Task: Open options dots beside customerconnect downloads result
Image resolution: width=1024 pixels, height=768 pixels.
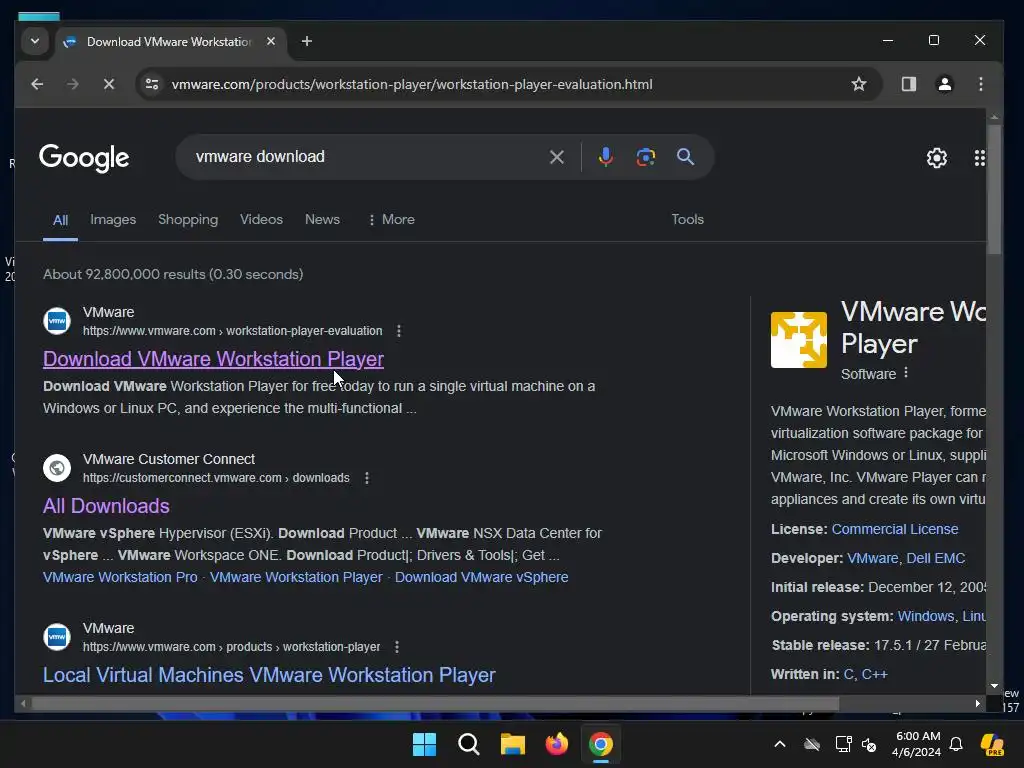Action: [x=367, y=478]
